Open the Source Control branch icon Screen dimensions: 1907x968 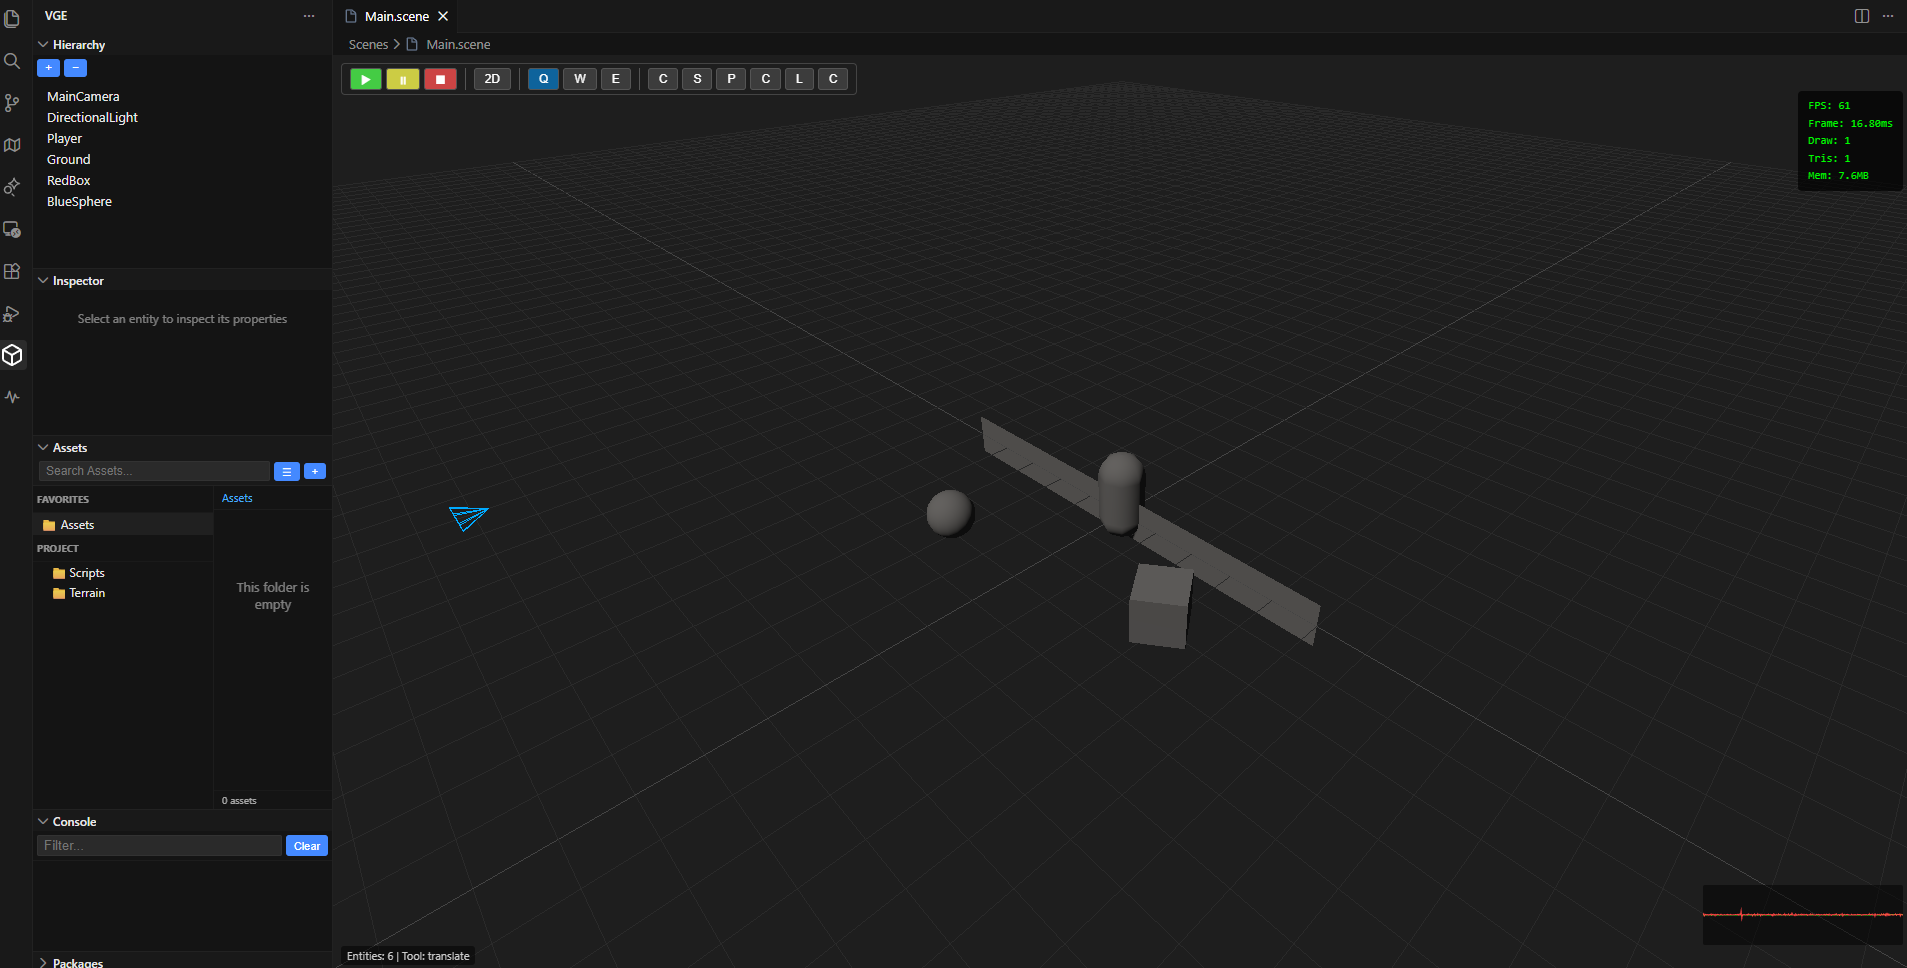pos(12,103)
